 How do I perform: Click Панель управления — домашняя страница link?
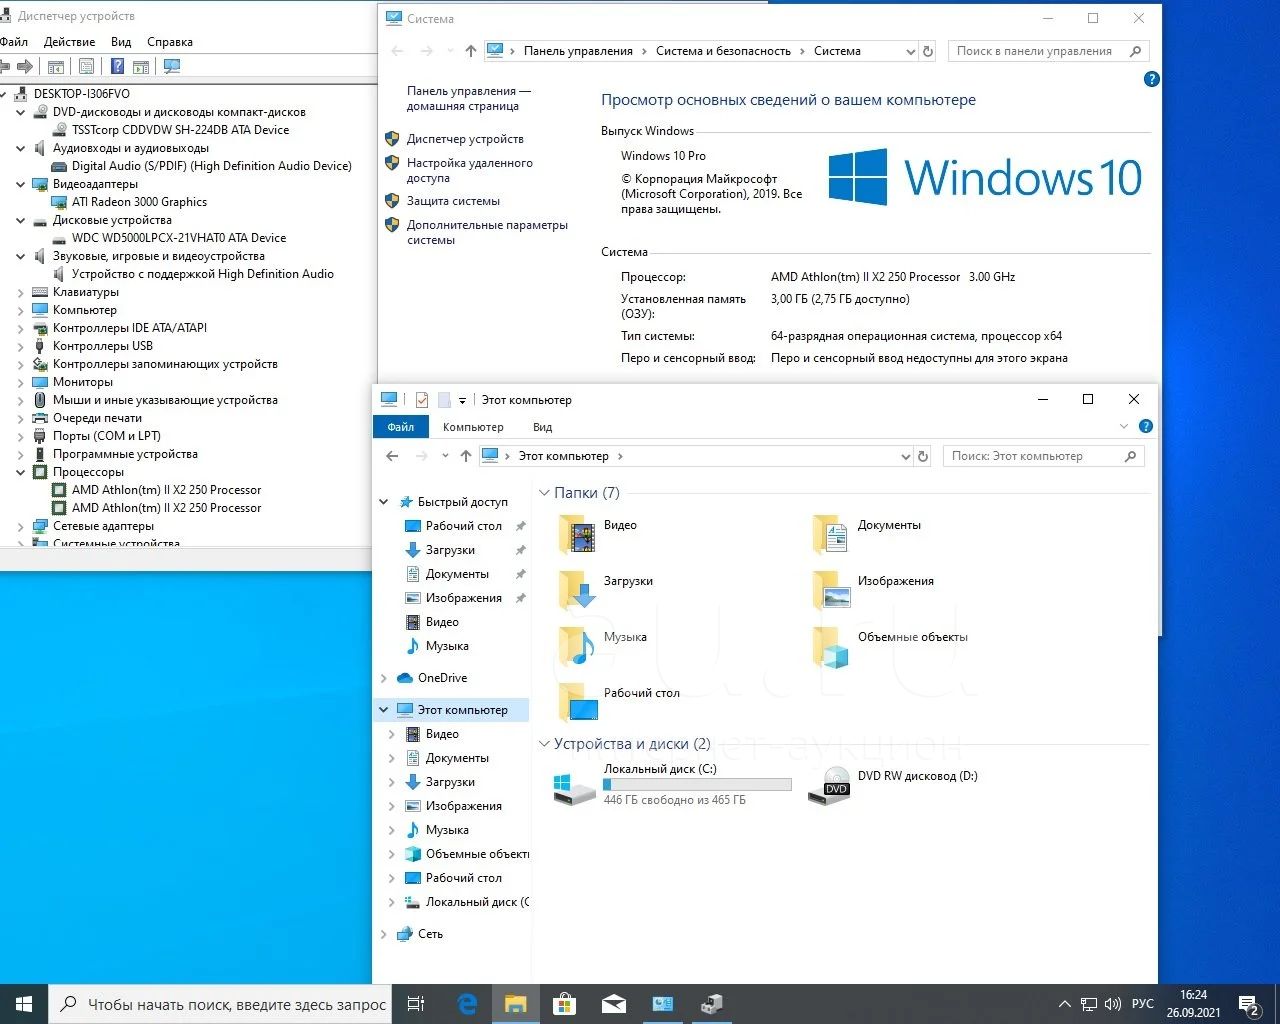[x=468, y=98]
